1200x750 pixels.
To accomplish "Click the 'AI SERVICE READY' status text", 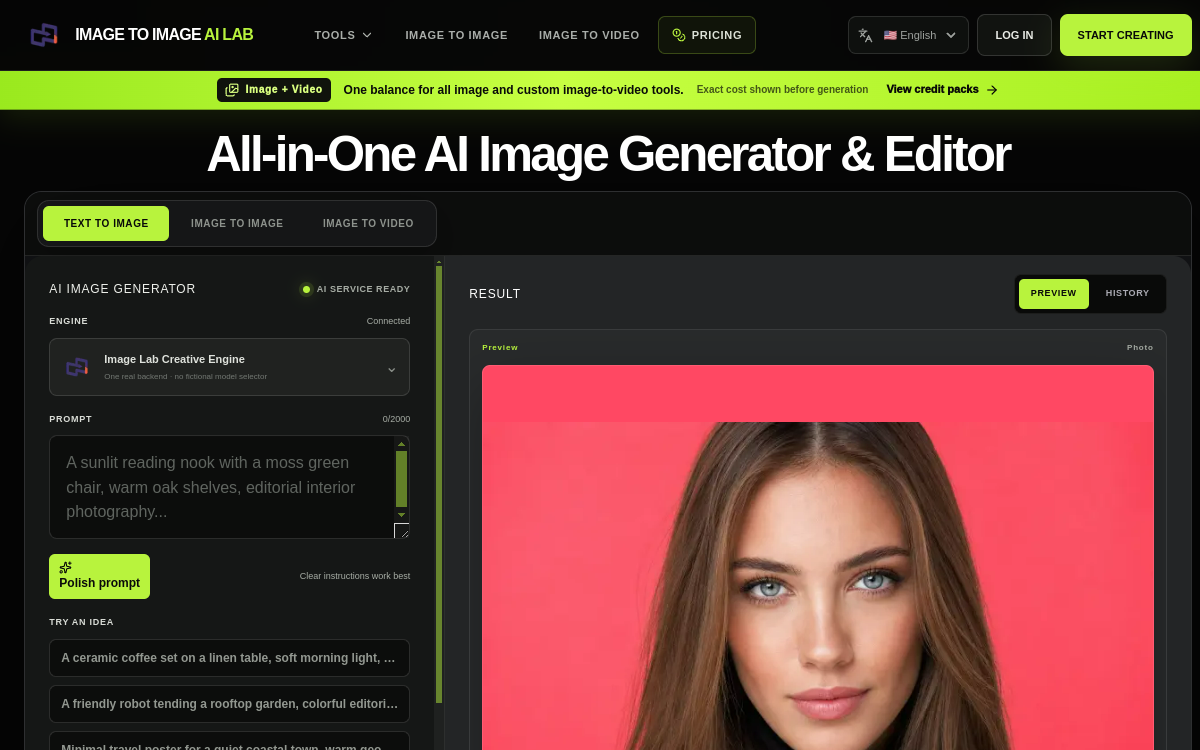I will 363,289.
